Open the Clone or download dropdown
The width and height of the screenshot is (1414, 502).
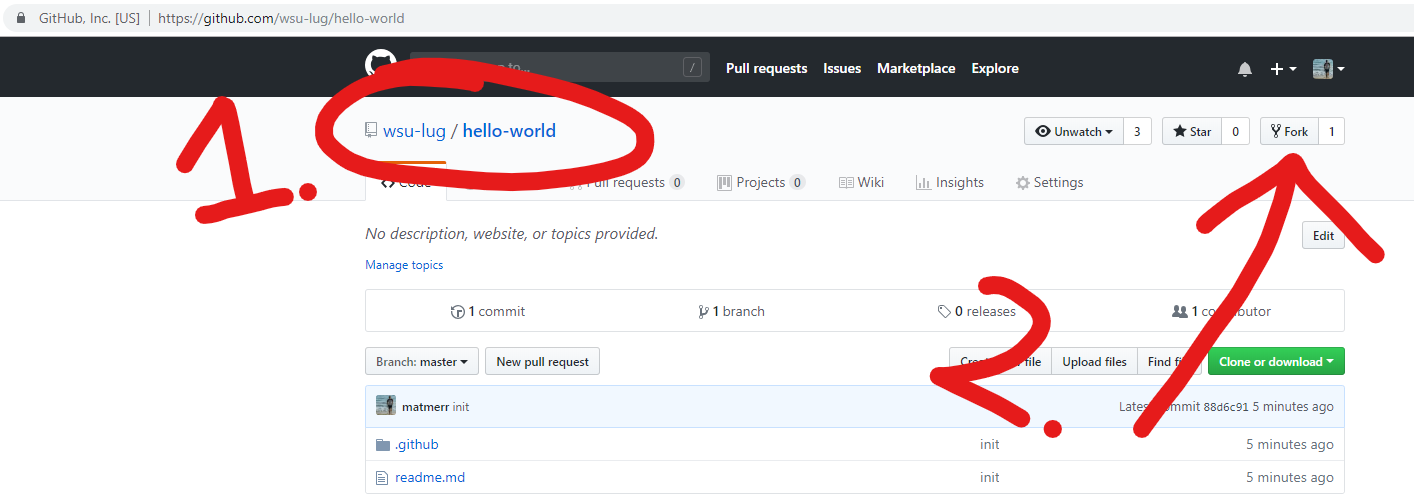click(1276, 361)
